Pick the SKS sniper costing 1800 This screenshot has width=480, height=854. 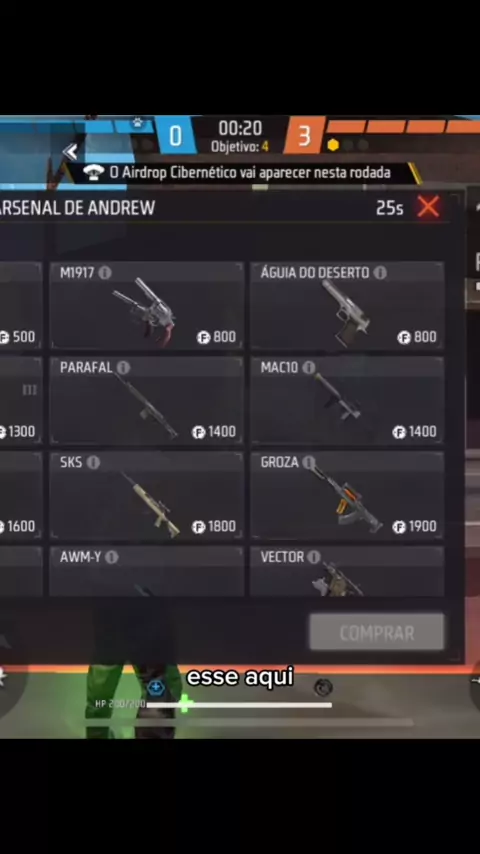147,495
